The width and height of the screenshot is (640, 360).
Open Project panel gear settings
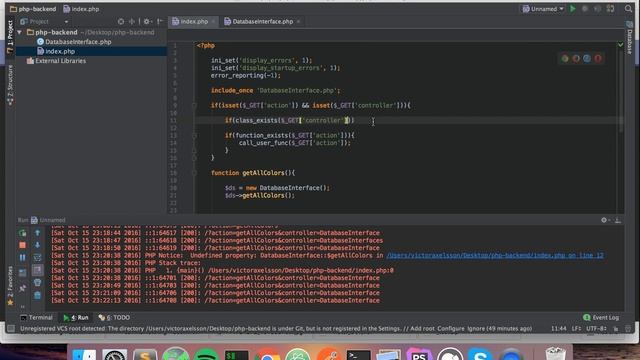[x=147, y=21]
